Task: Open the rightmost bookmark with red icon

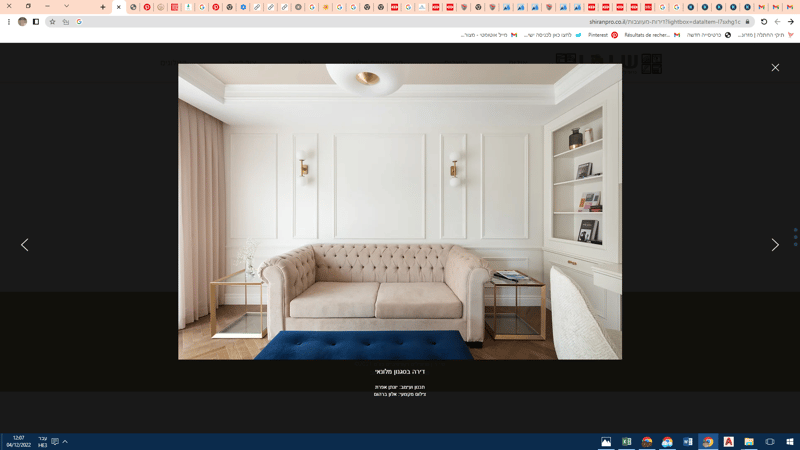Action: [x=765, y=35]
